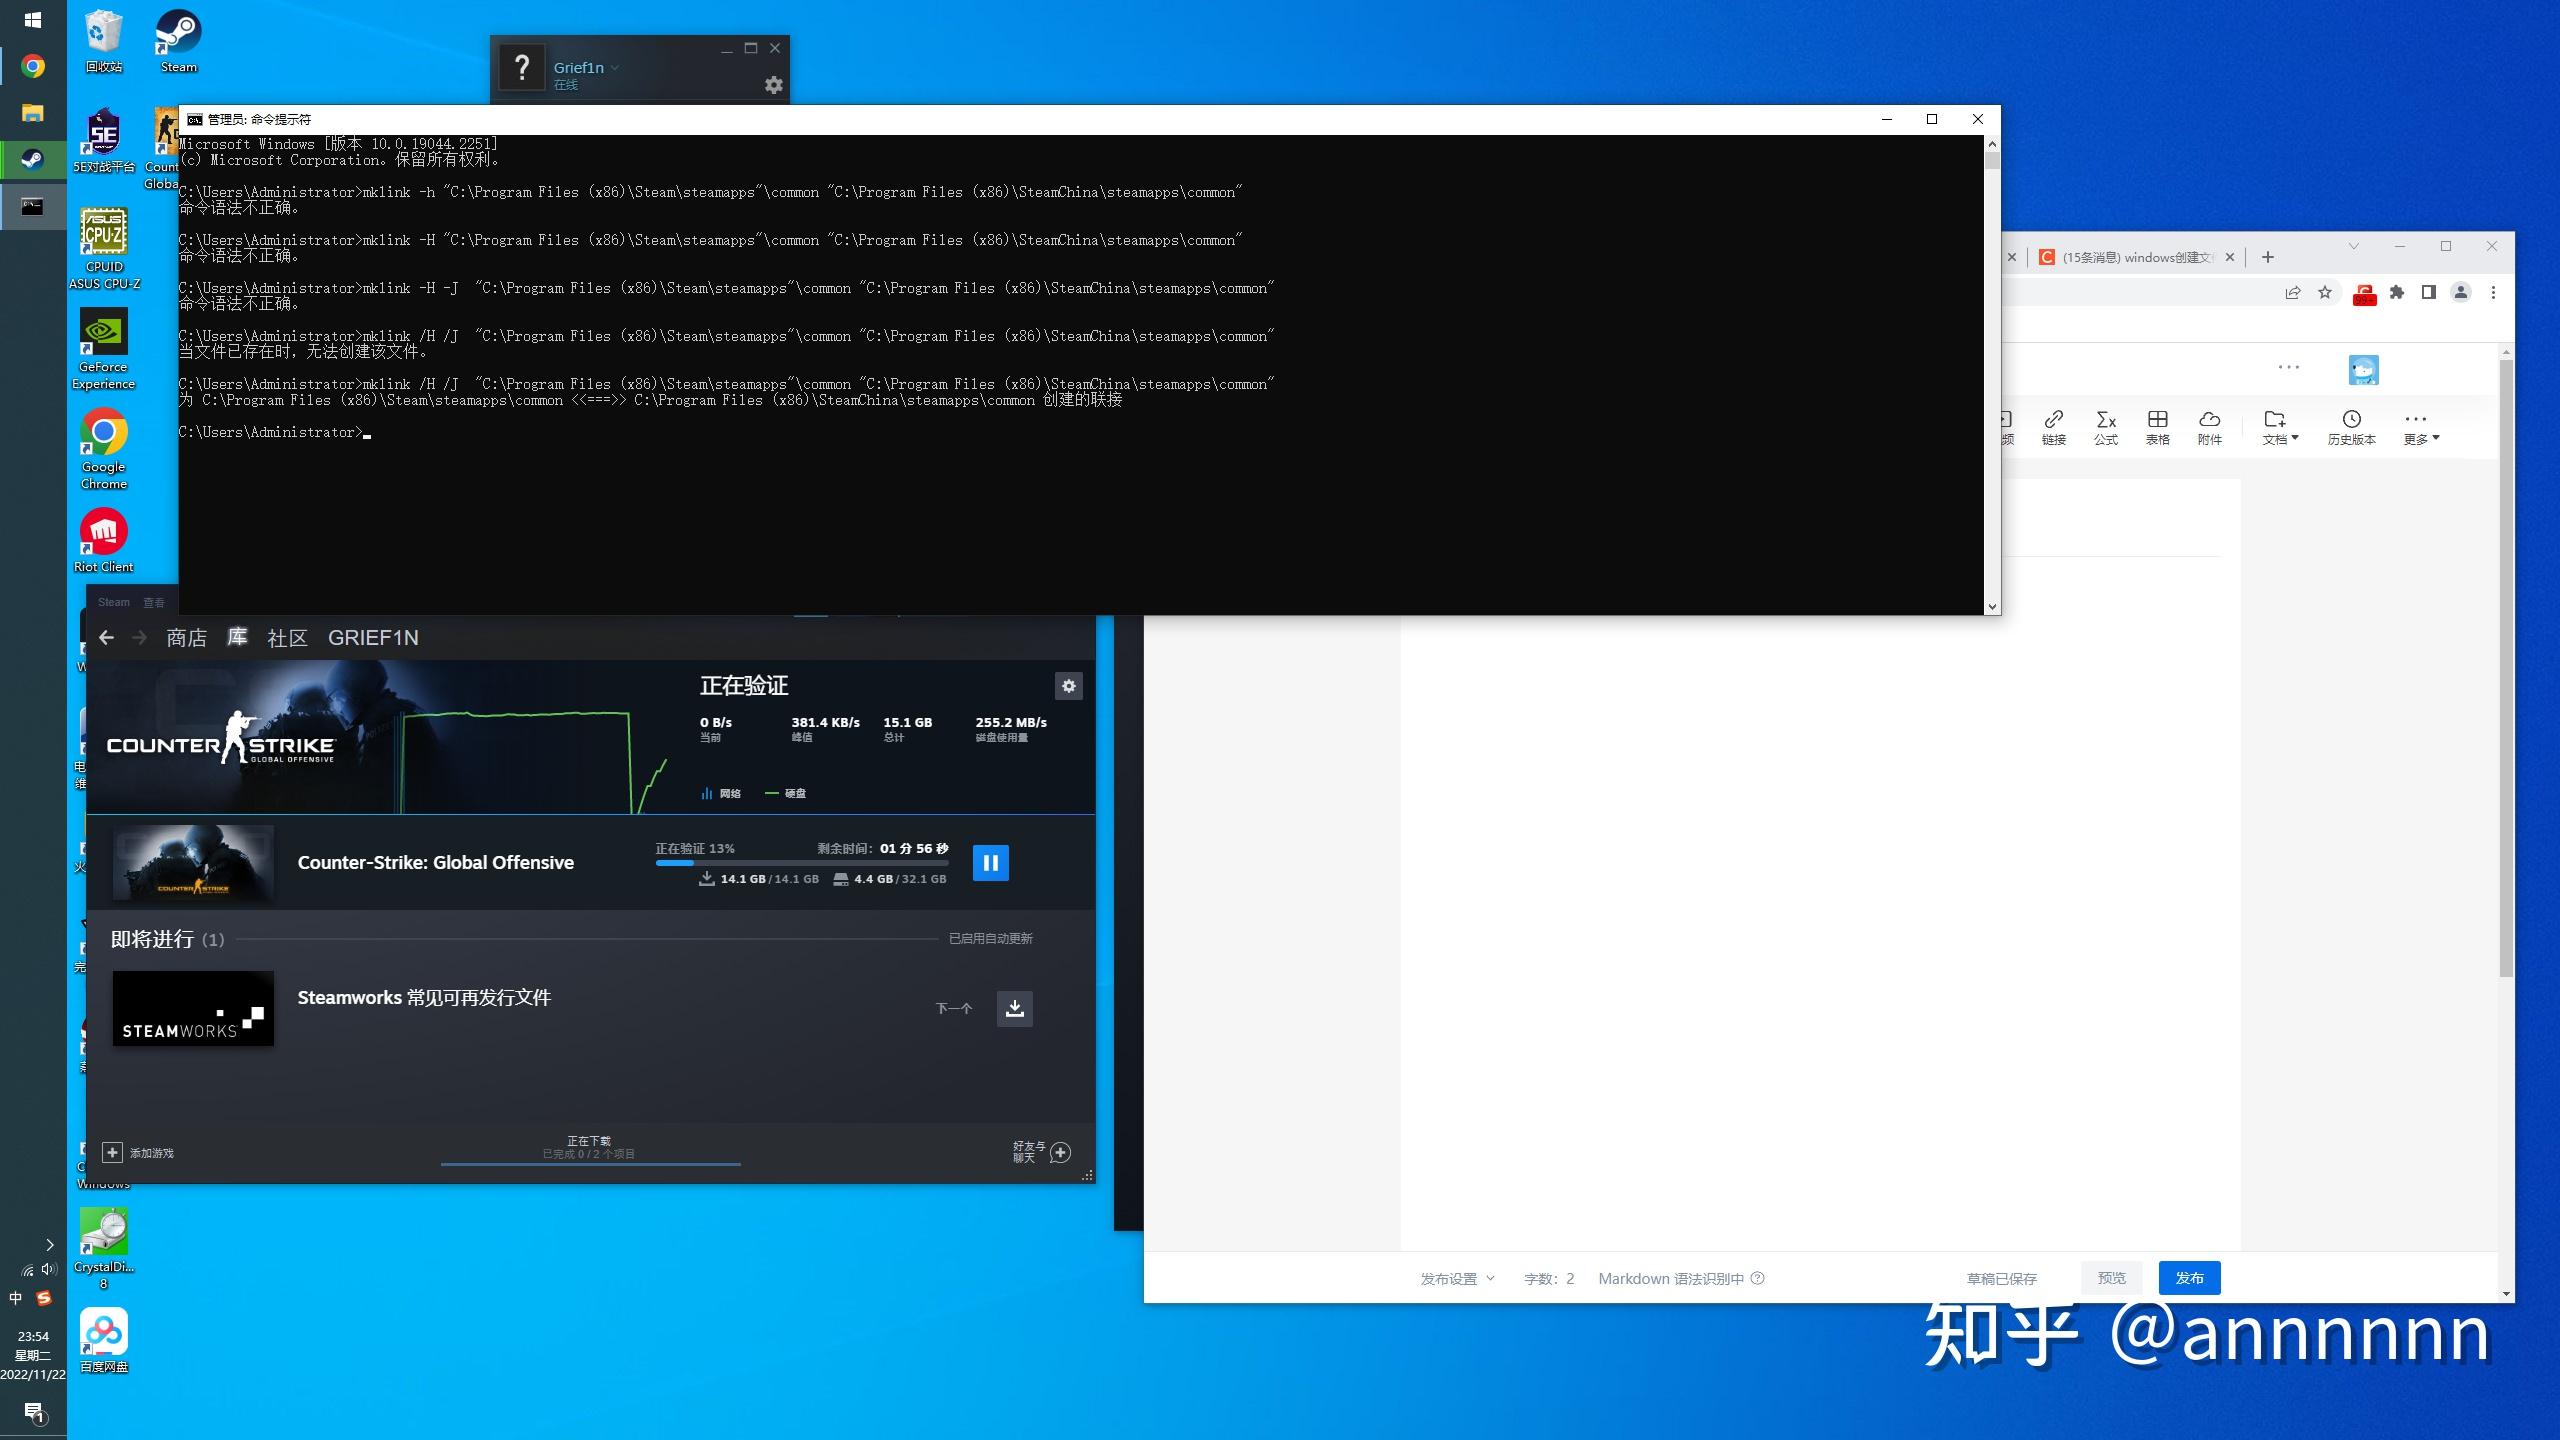Expand Grief1n status dropdown arrow
This screenshot has width=2560, height=1440.
(615, 68)
